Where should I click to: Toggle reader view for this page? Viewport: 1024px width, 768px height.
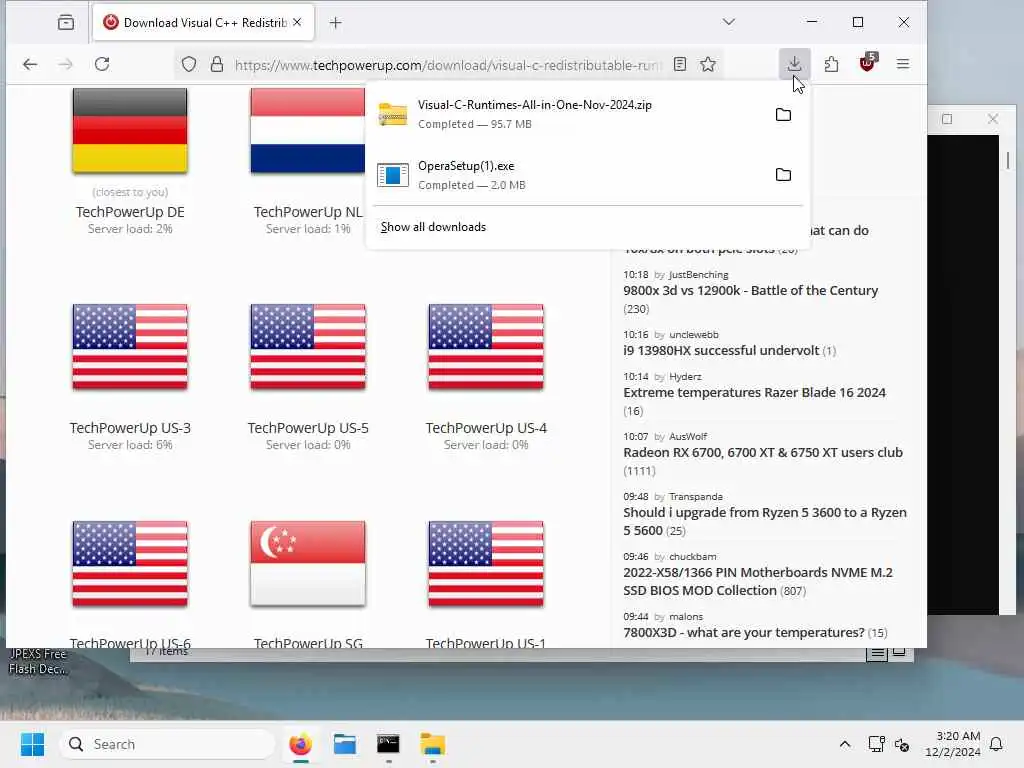pos(680,64)
